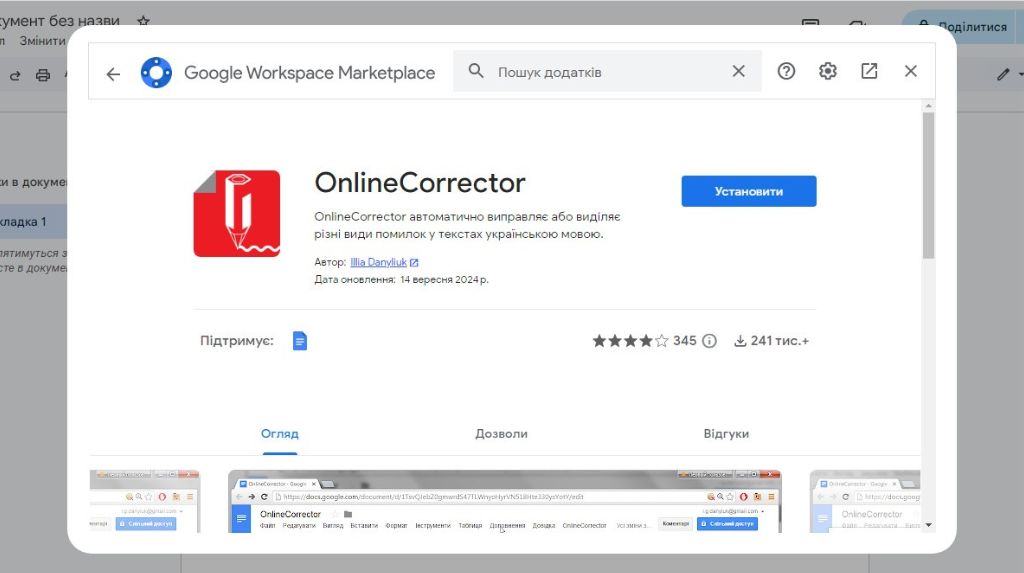Click the OnlineCorrector app logo
Image resolution: width=1024 pixels, height=573 pixels.
coord(237,214)
